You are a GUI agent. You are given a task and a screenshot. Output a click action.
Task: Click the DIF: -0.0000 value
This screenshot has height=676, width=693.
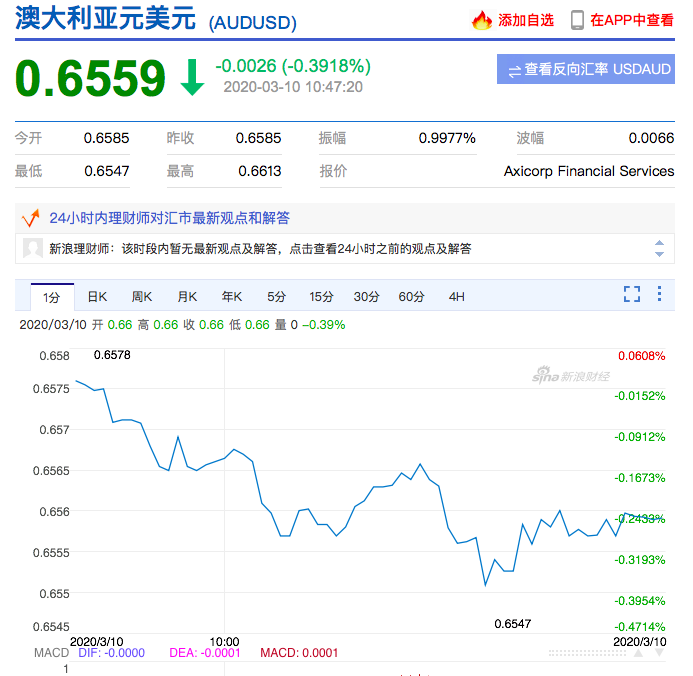tap(111, 653)
